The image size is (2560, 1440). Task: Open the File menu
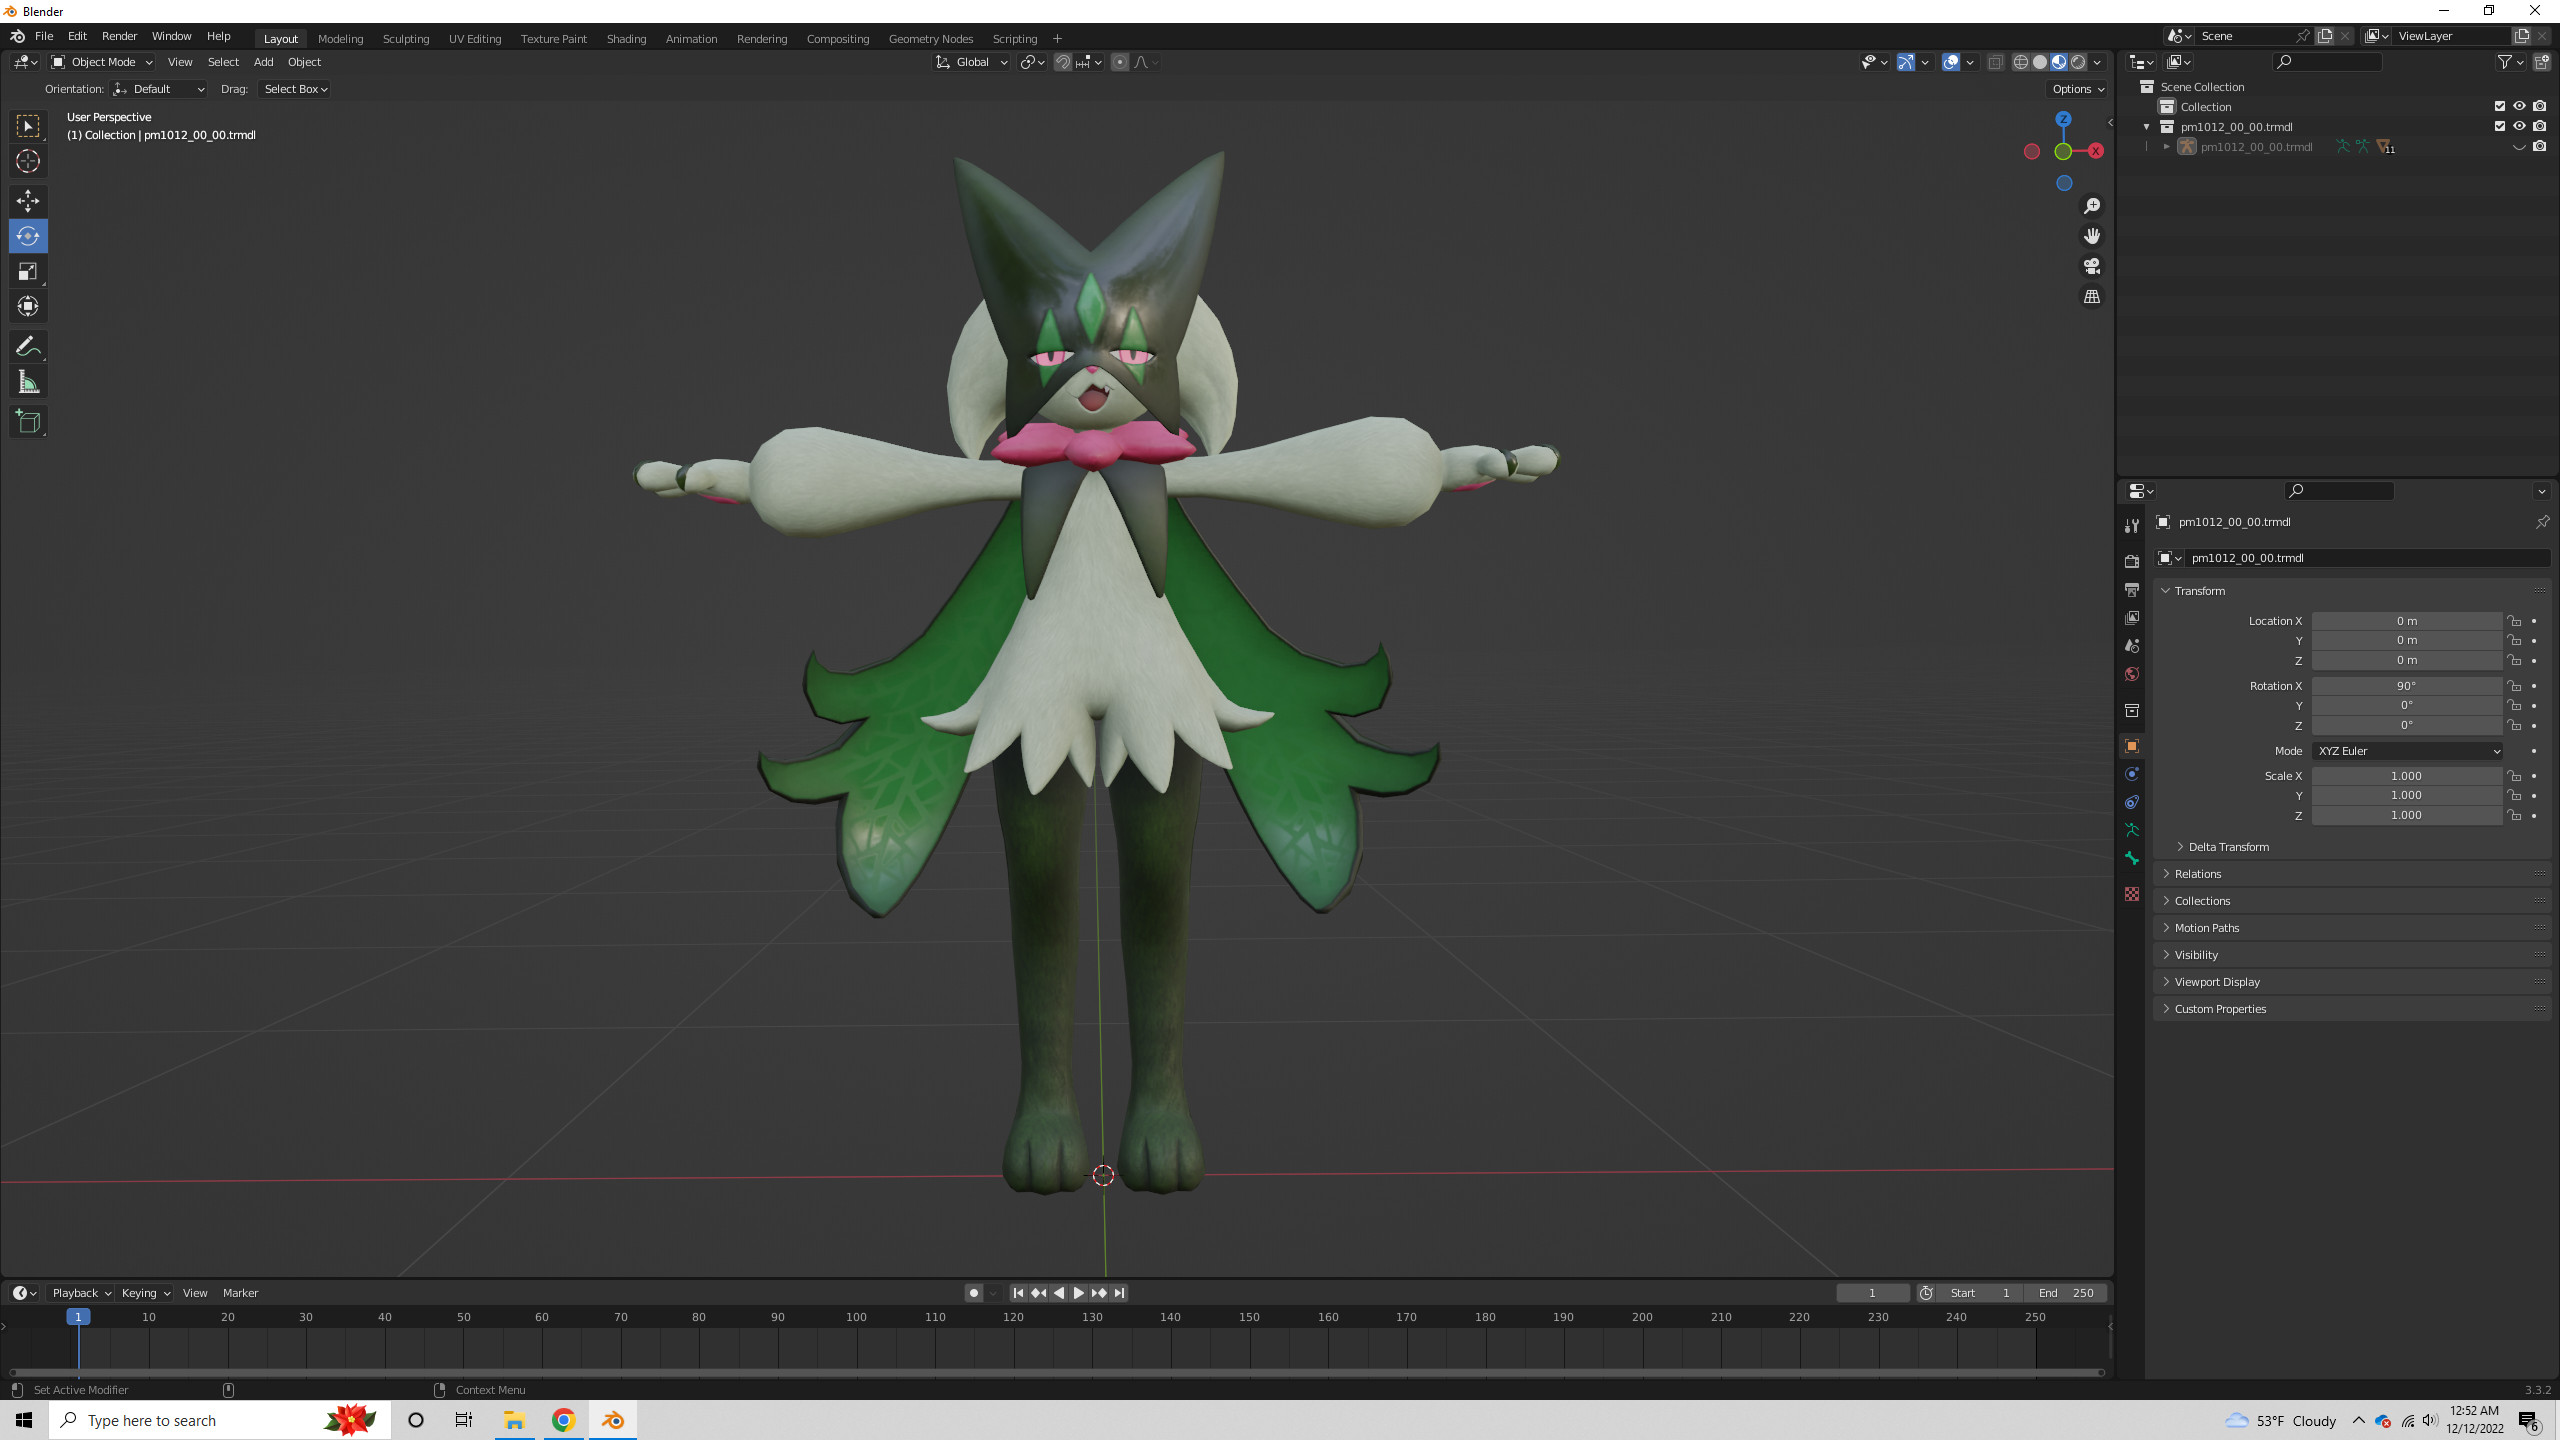44,36
